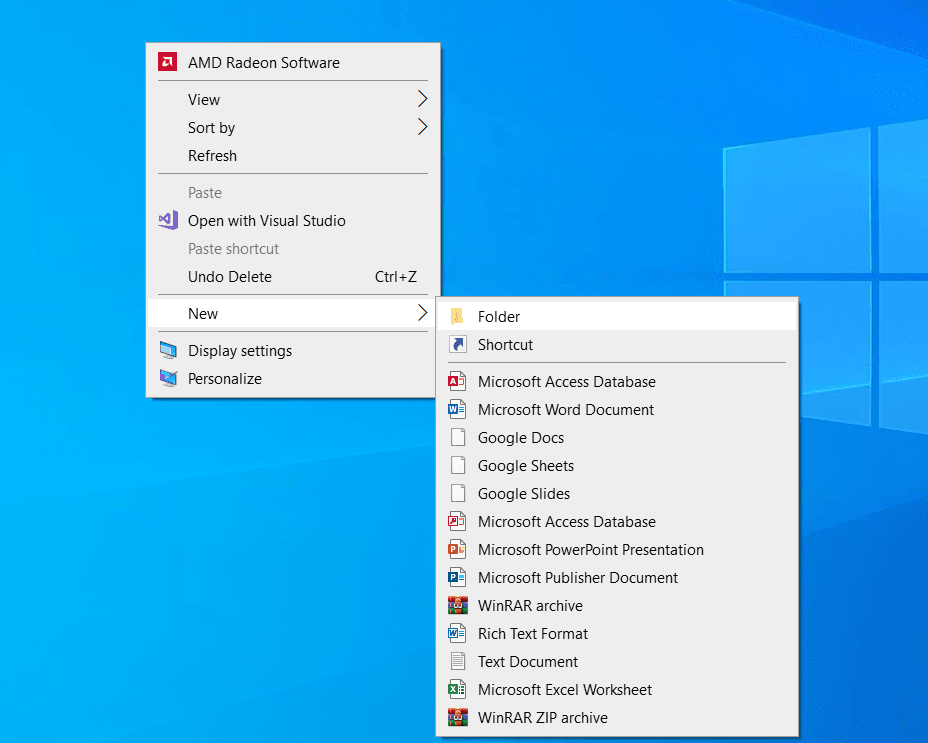This screenshot has height=743, width=928.
Task: Click the PowerPoint Presentation icon
Action: 457,549
